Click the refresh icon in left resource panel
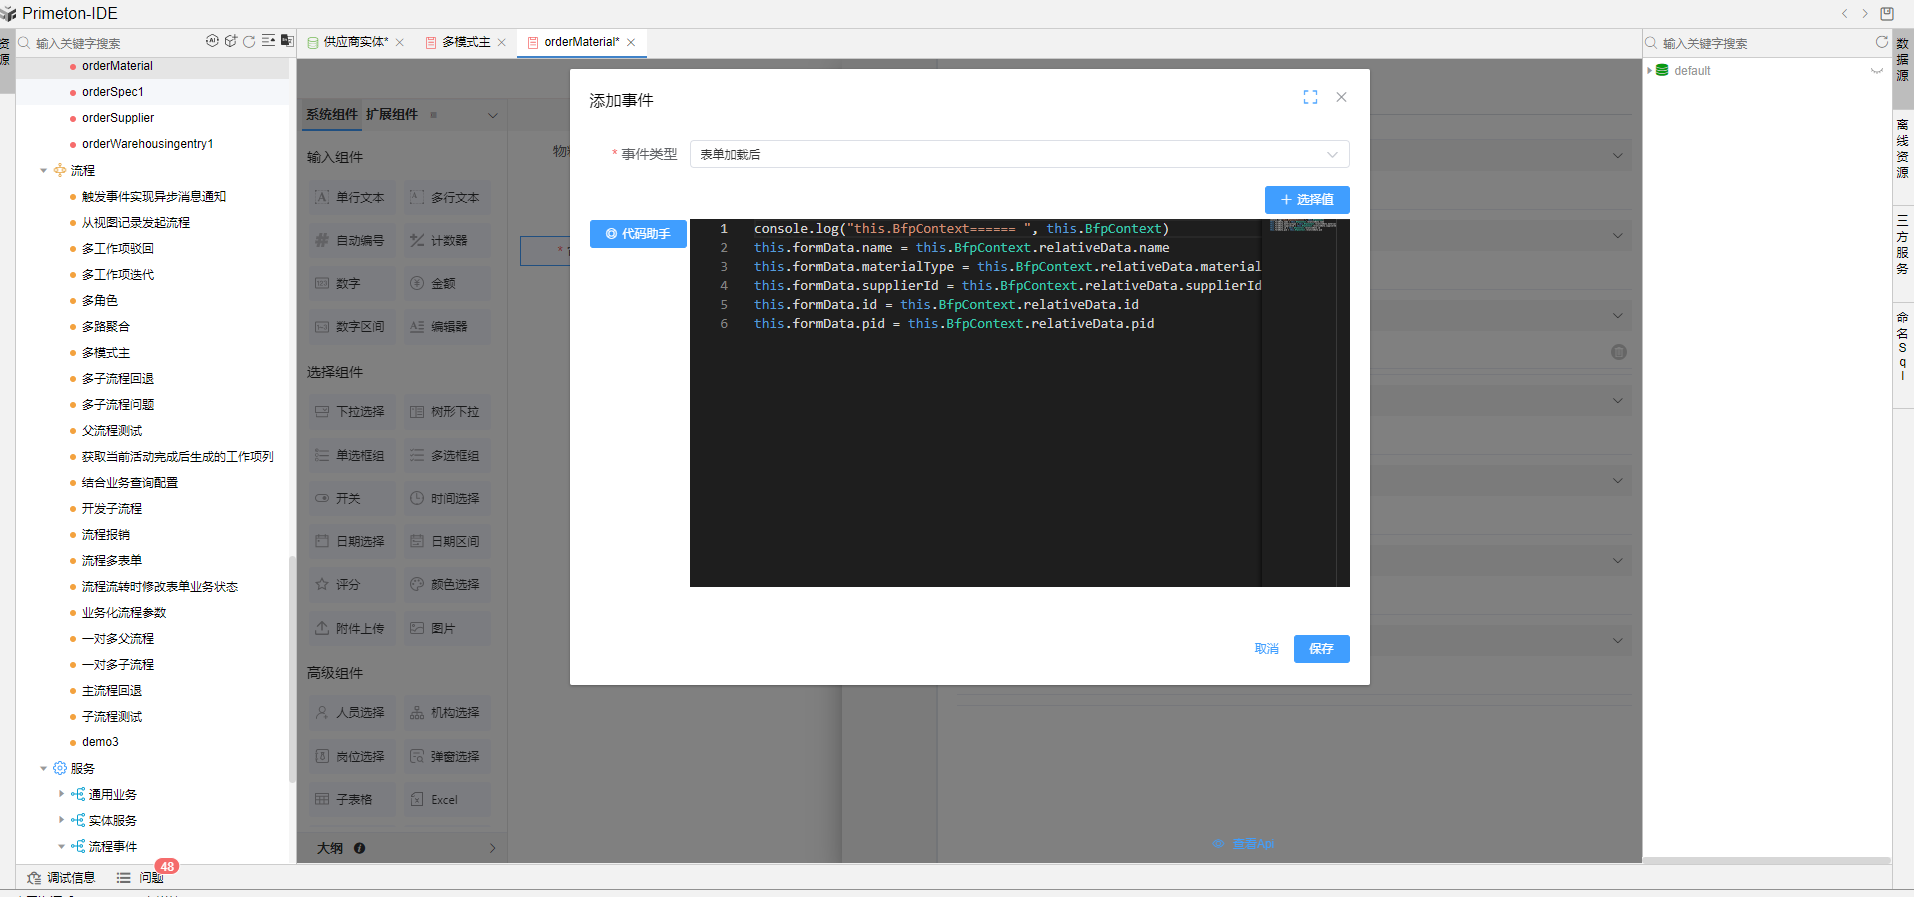Viewport: 1914px width, 897px height. (249, 41)
